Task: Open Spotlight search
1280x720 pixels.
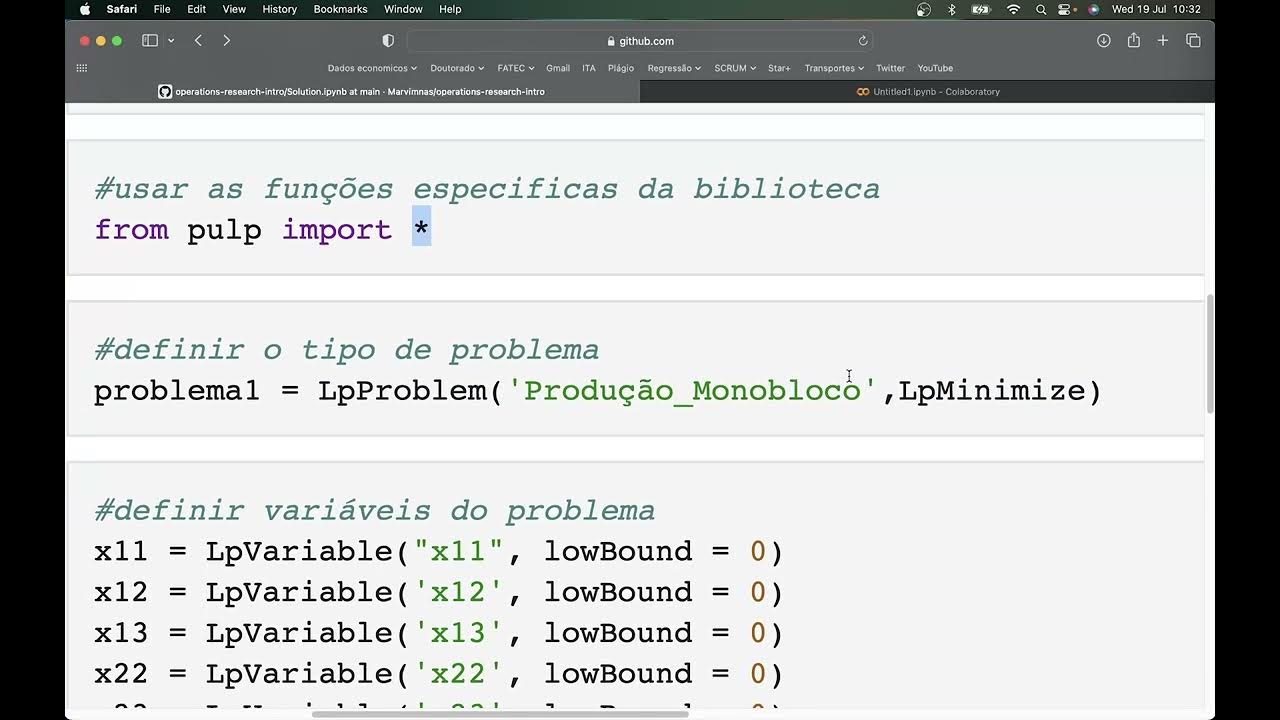Action: [x=1041, y=9]
